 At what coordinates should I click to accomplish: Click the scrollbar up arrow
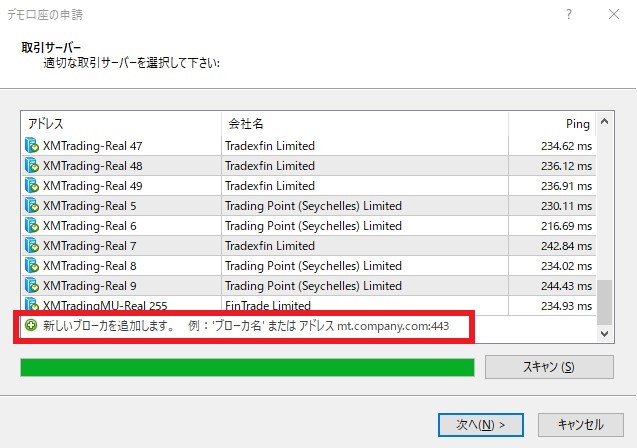[604, 124]
